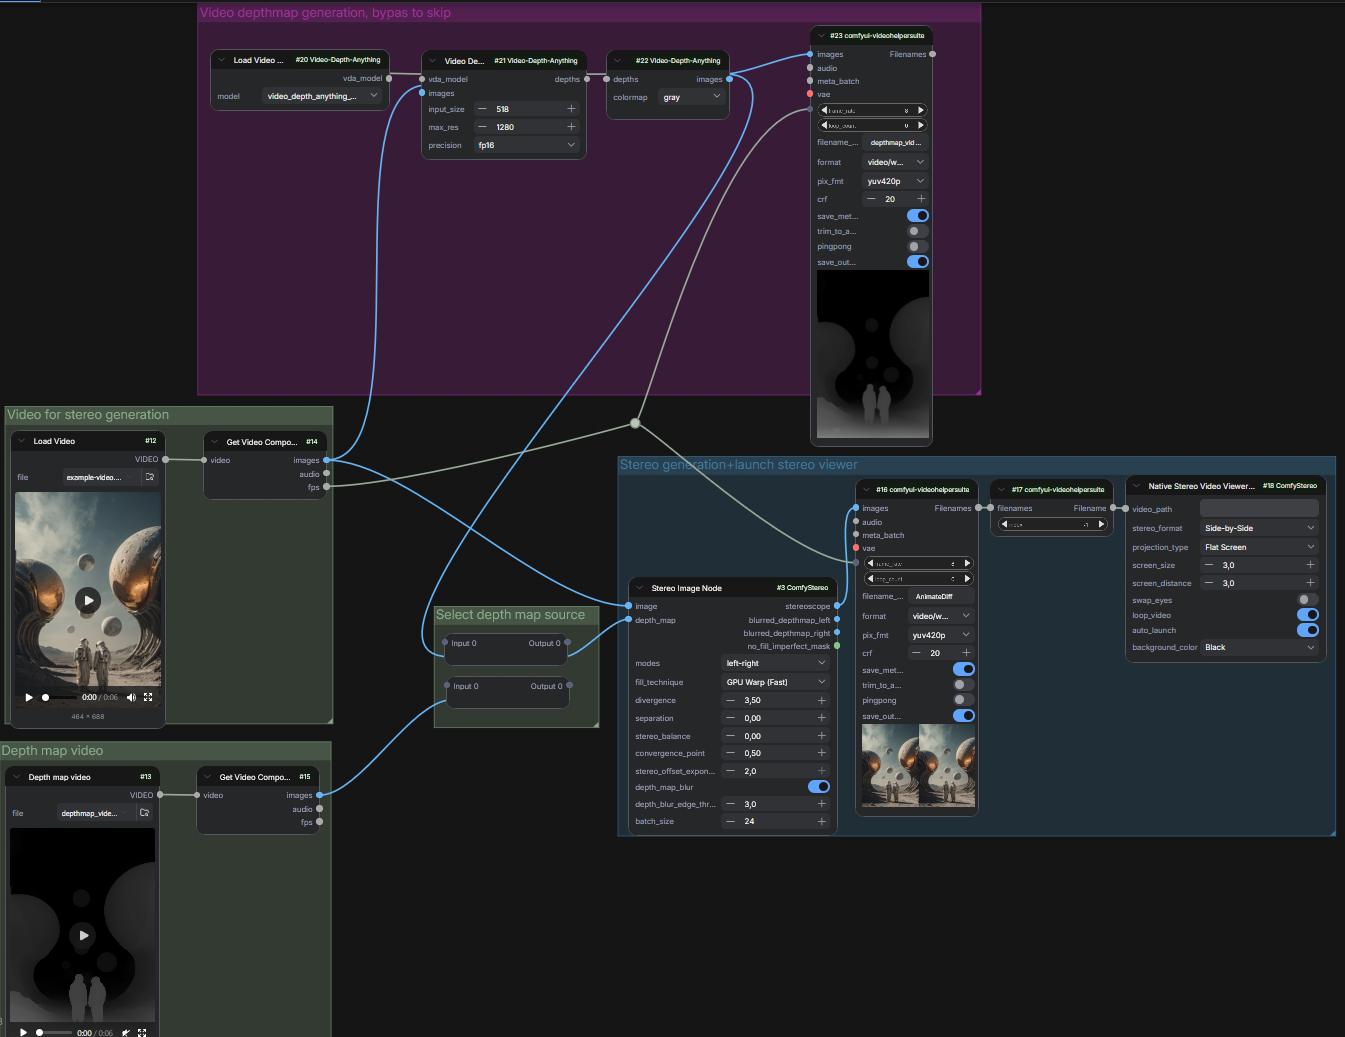Play the Load Video #12 preview via overlay button
Screen dimensions: 1345x1037
(88, 600)
